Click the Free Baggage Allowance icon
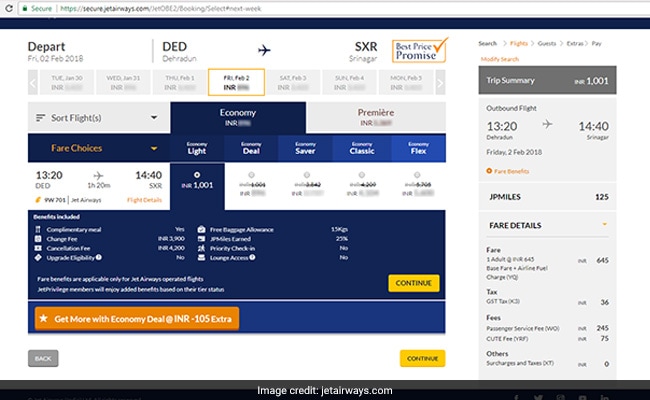The image size is (650, 400). click(201, 229)
